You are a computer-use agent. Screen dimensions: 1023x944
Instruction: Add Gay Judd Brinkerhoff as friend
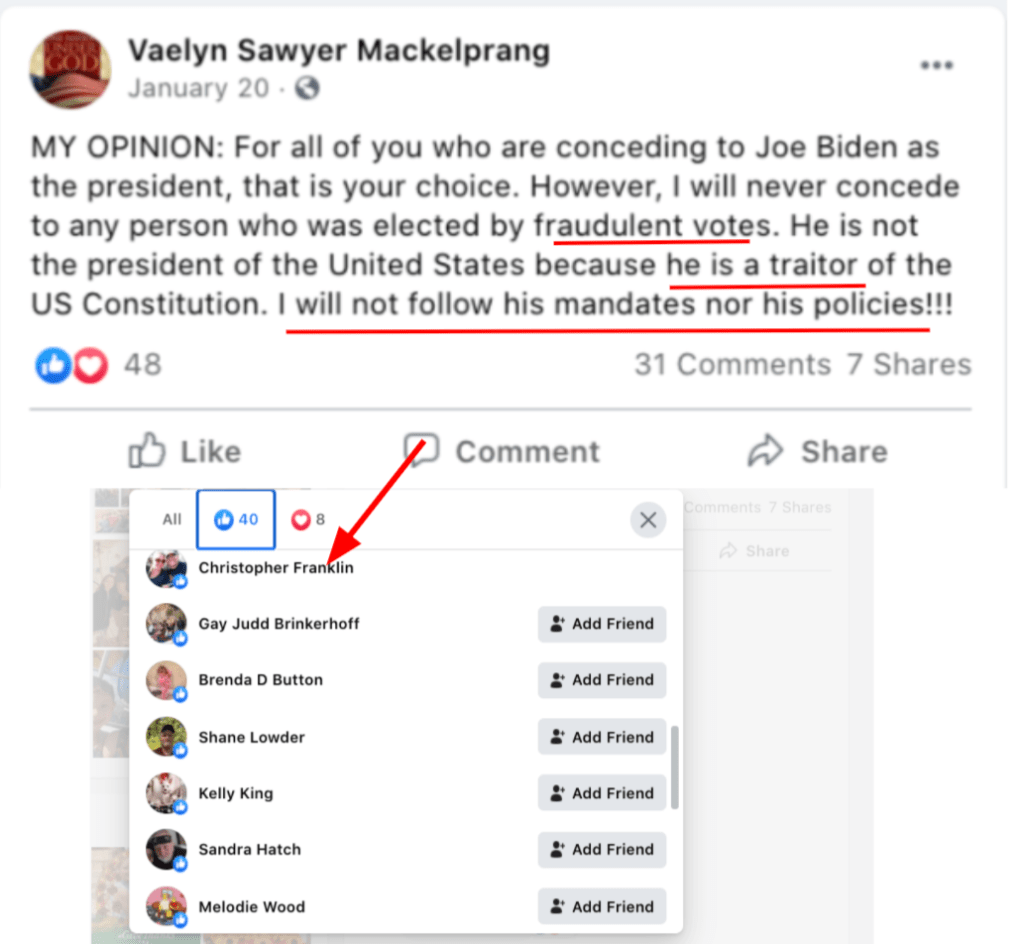[602, 624]
